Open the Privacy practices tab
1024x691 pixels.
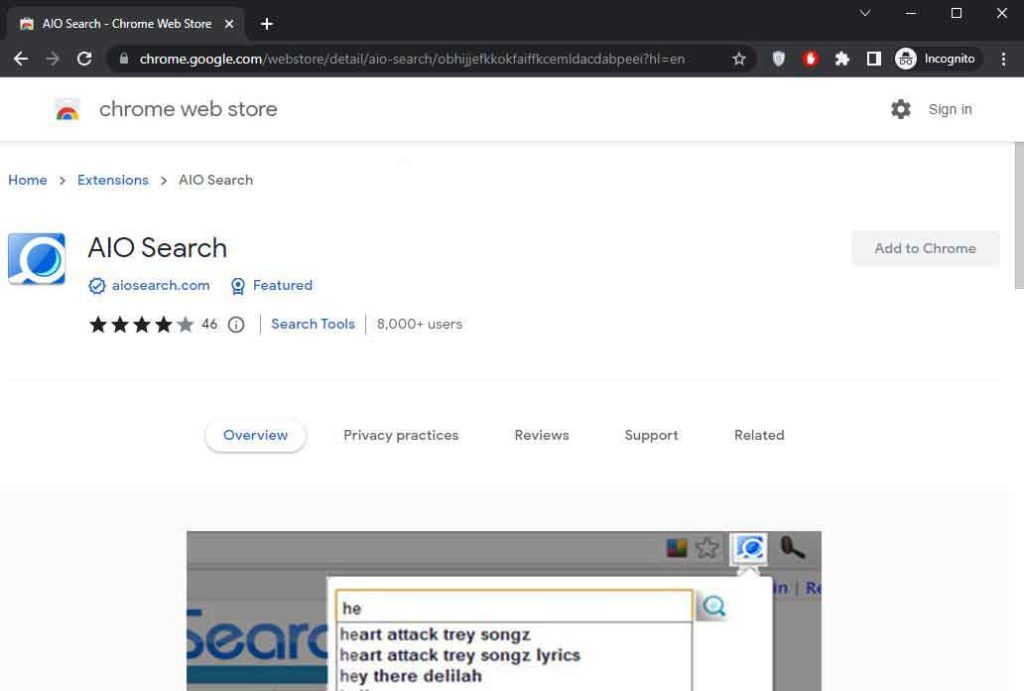[x=401, y=435]
